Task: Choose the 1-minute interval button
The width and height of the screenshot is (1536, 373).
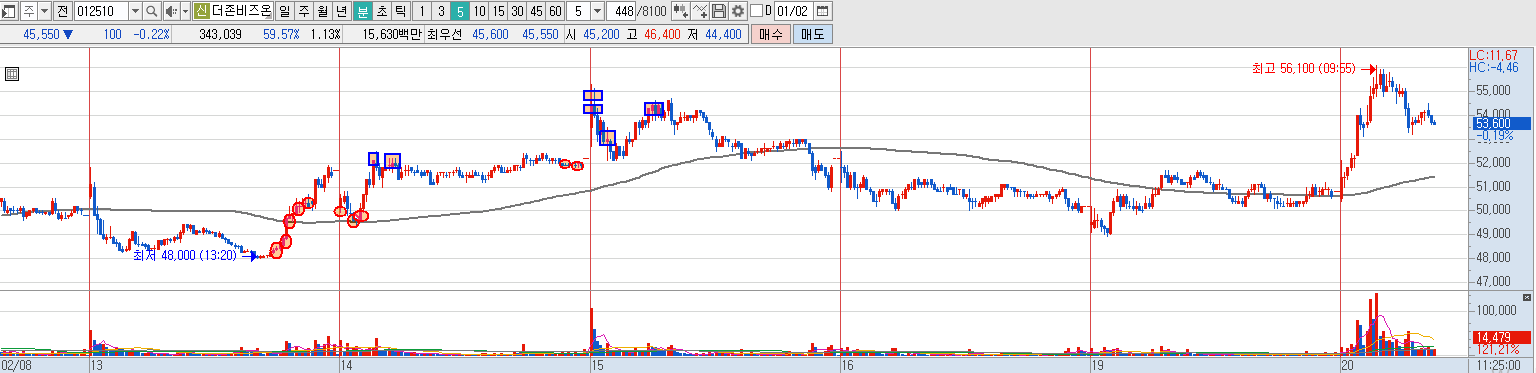Action: coord(421,11)
